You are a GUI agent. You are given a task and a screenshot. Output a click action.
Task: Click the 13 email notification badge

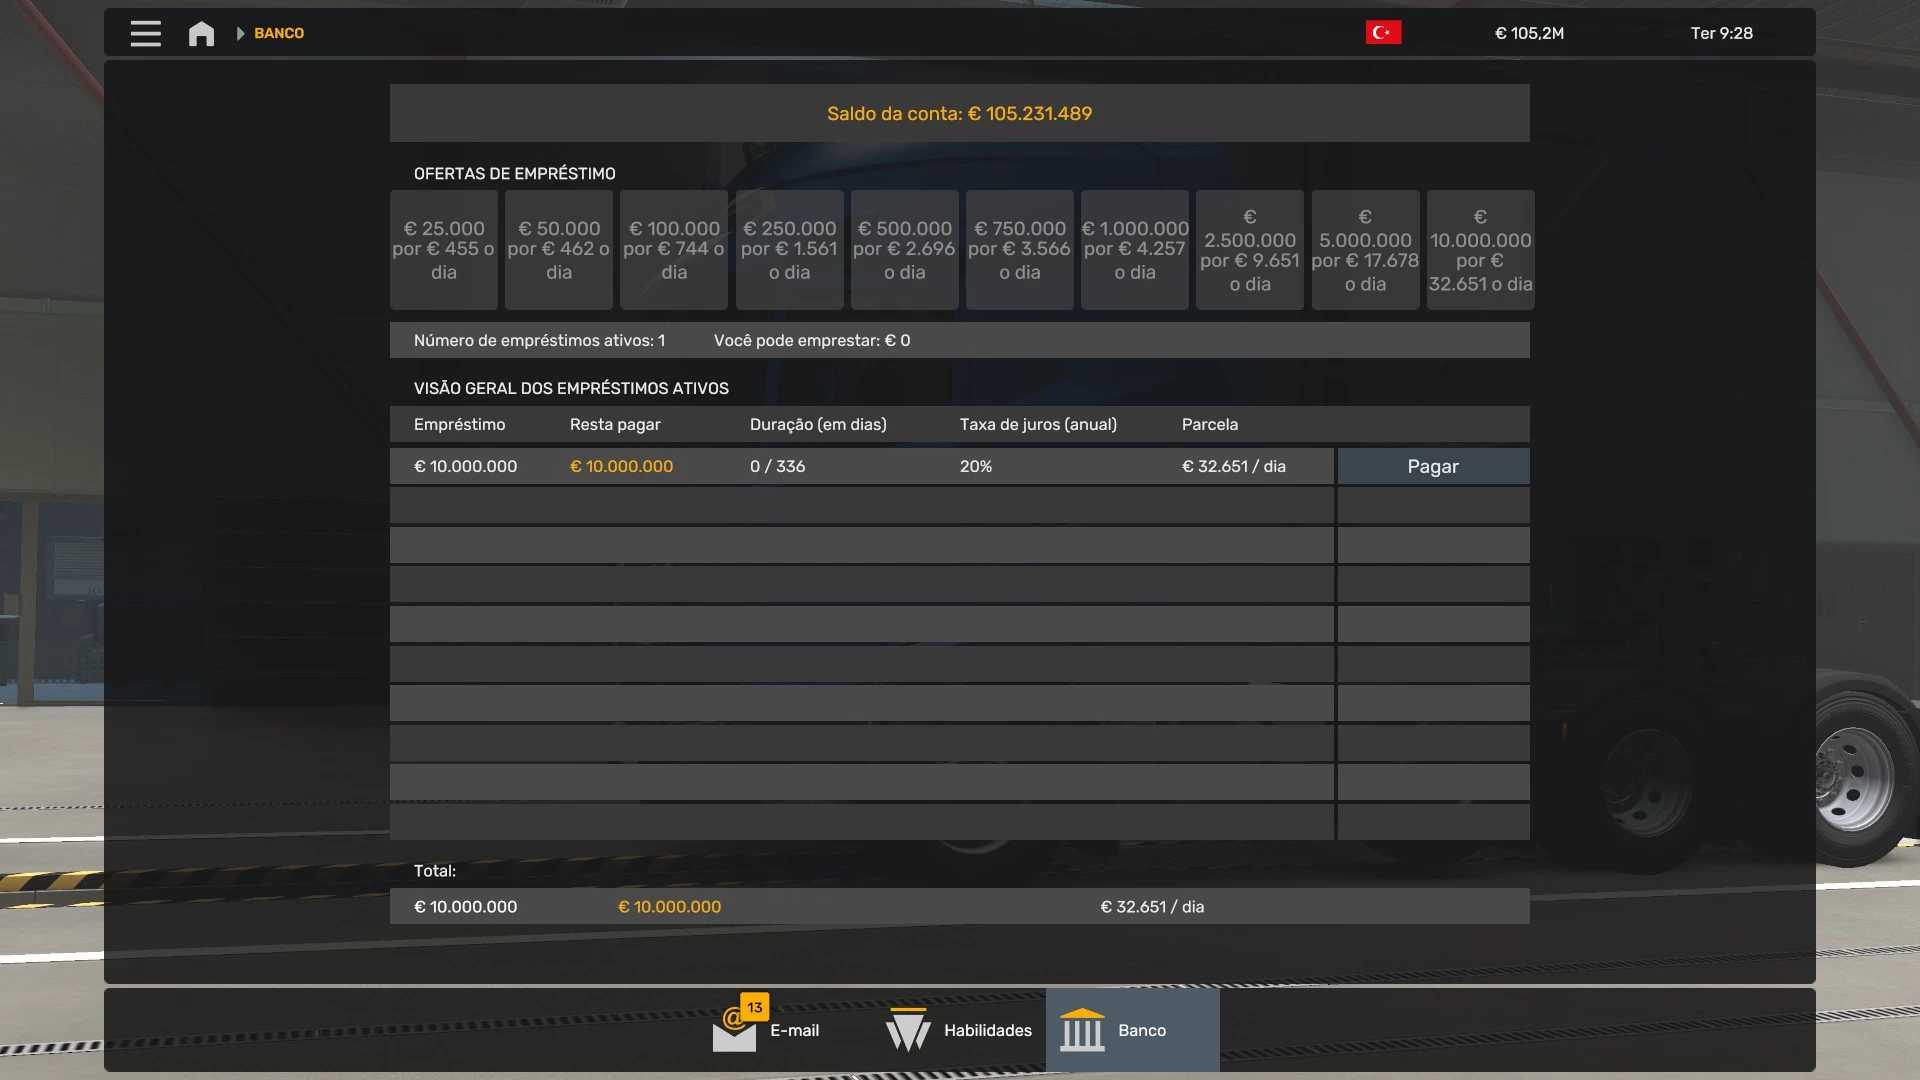pyautogui.click(x=755, y=1007)
